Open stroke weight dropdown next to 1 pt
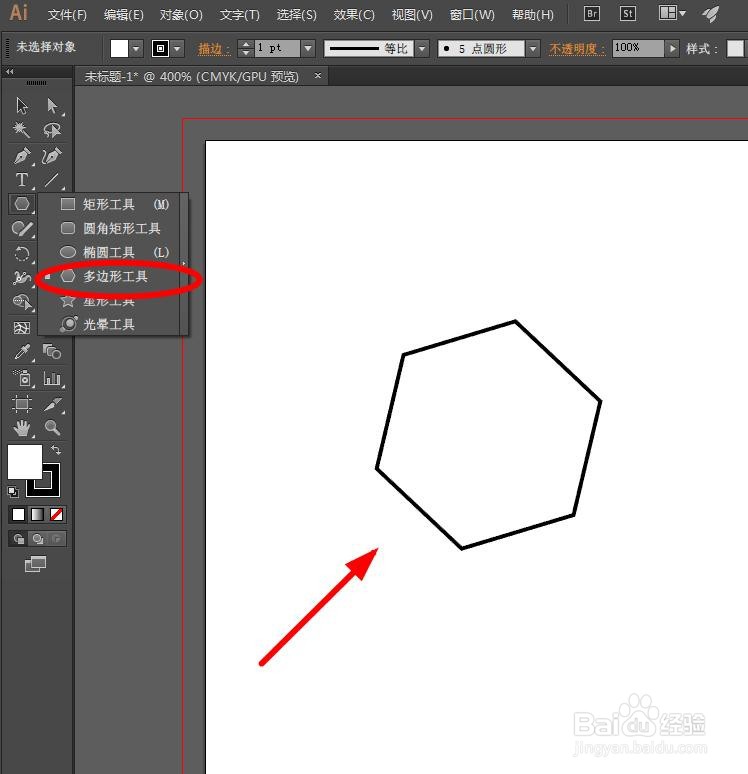Screen dimensions: 748x774 coord(308,48)
